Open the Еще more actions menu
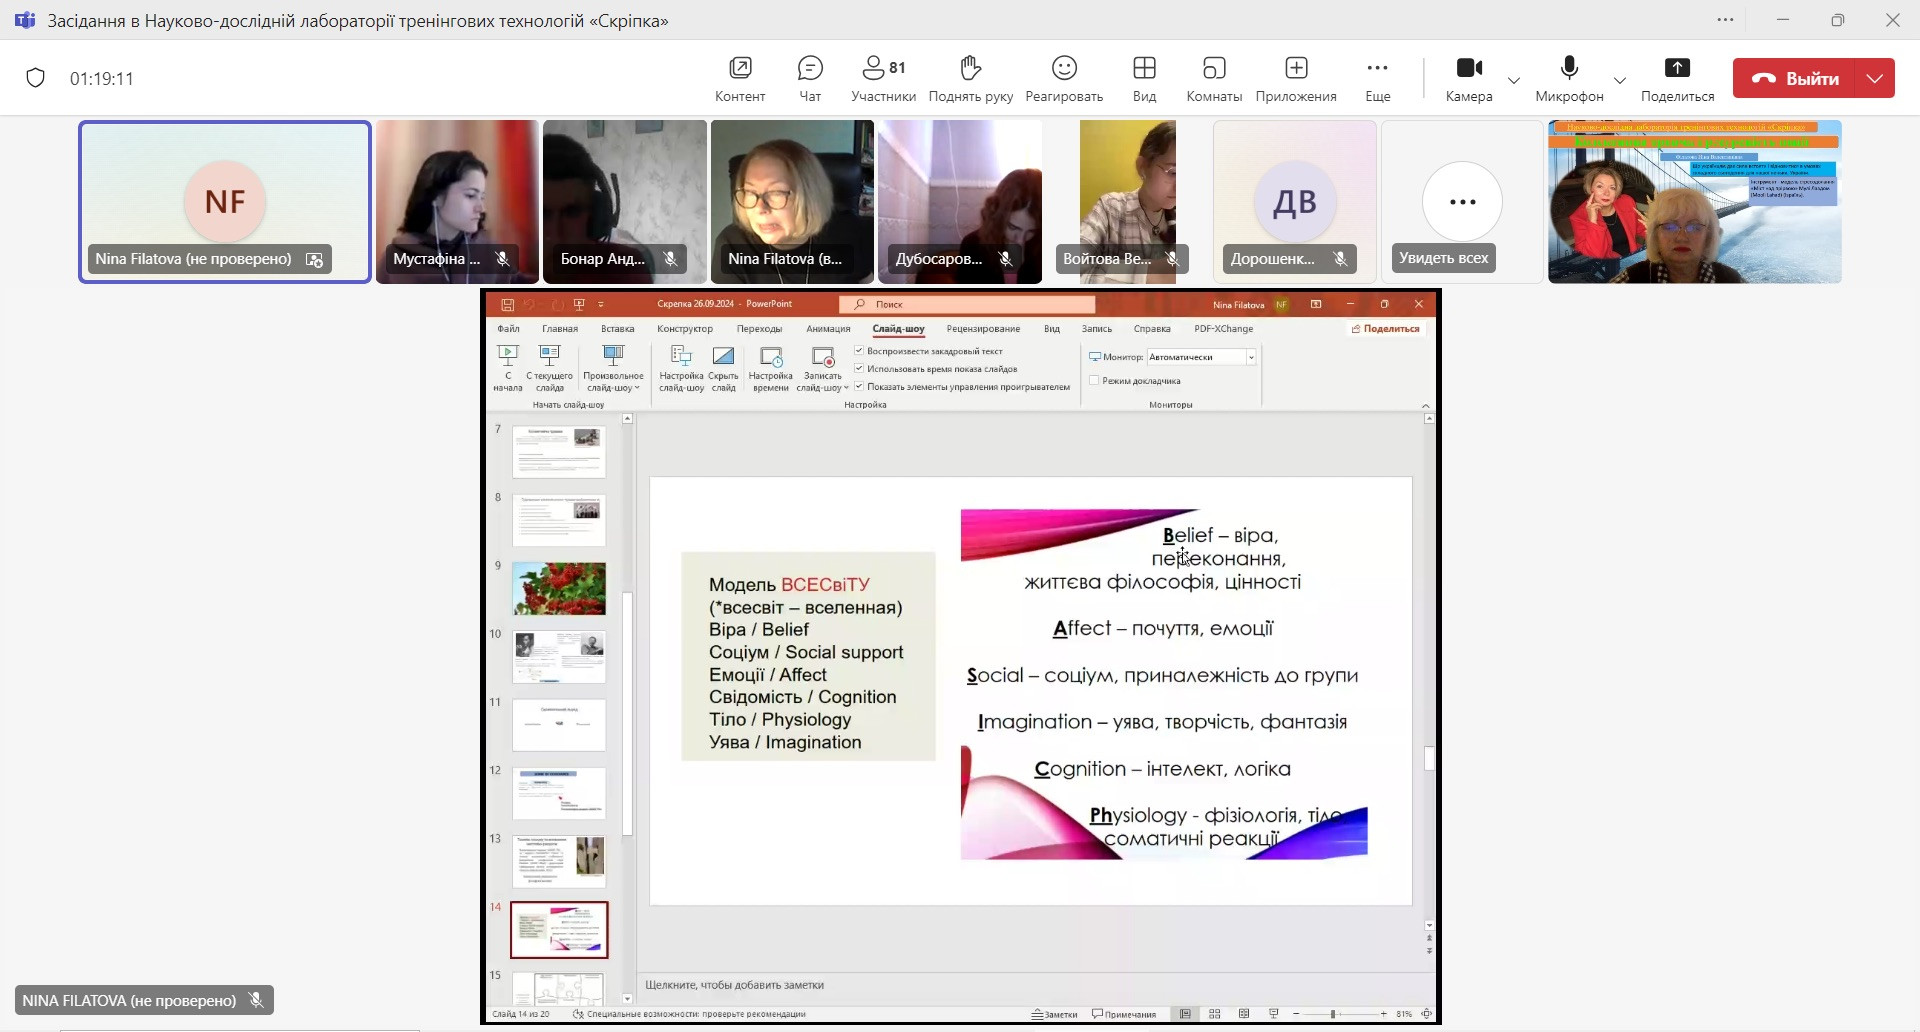The width and height of the screenshot is (1920, 1032). [x=1377, y=78]
